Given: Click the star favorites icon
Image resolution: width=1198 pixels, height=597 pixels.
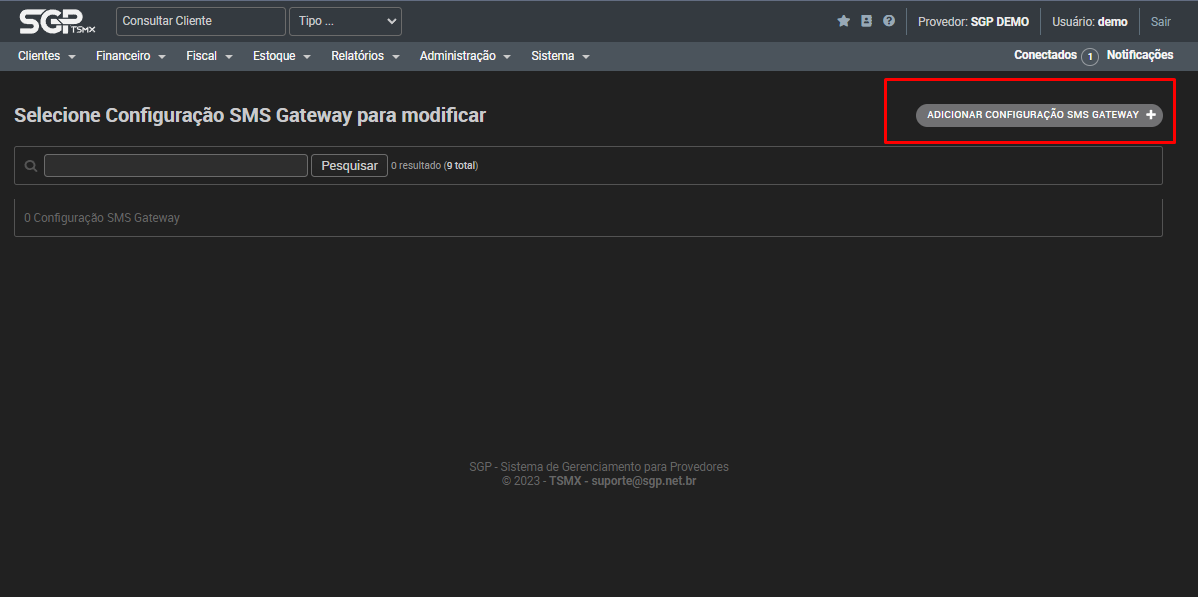Looking at the screenshot, I should point(843,21).
